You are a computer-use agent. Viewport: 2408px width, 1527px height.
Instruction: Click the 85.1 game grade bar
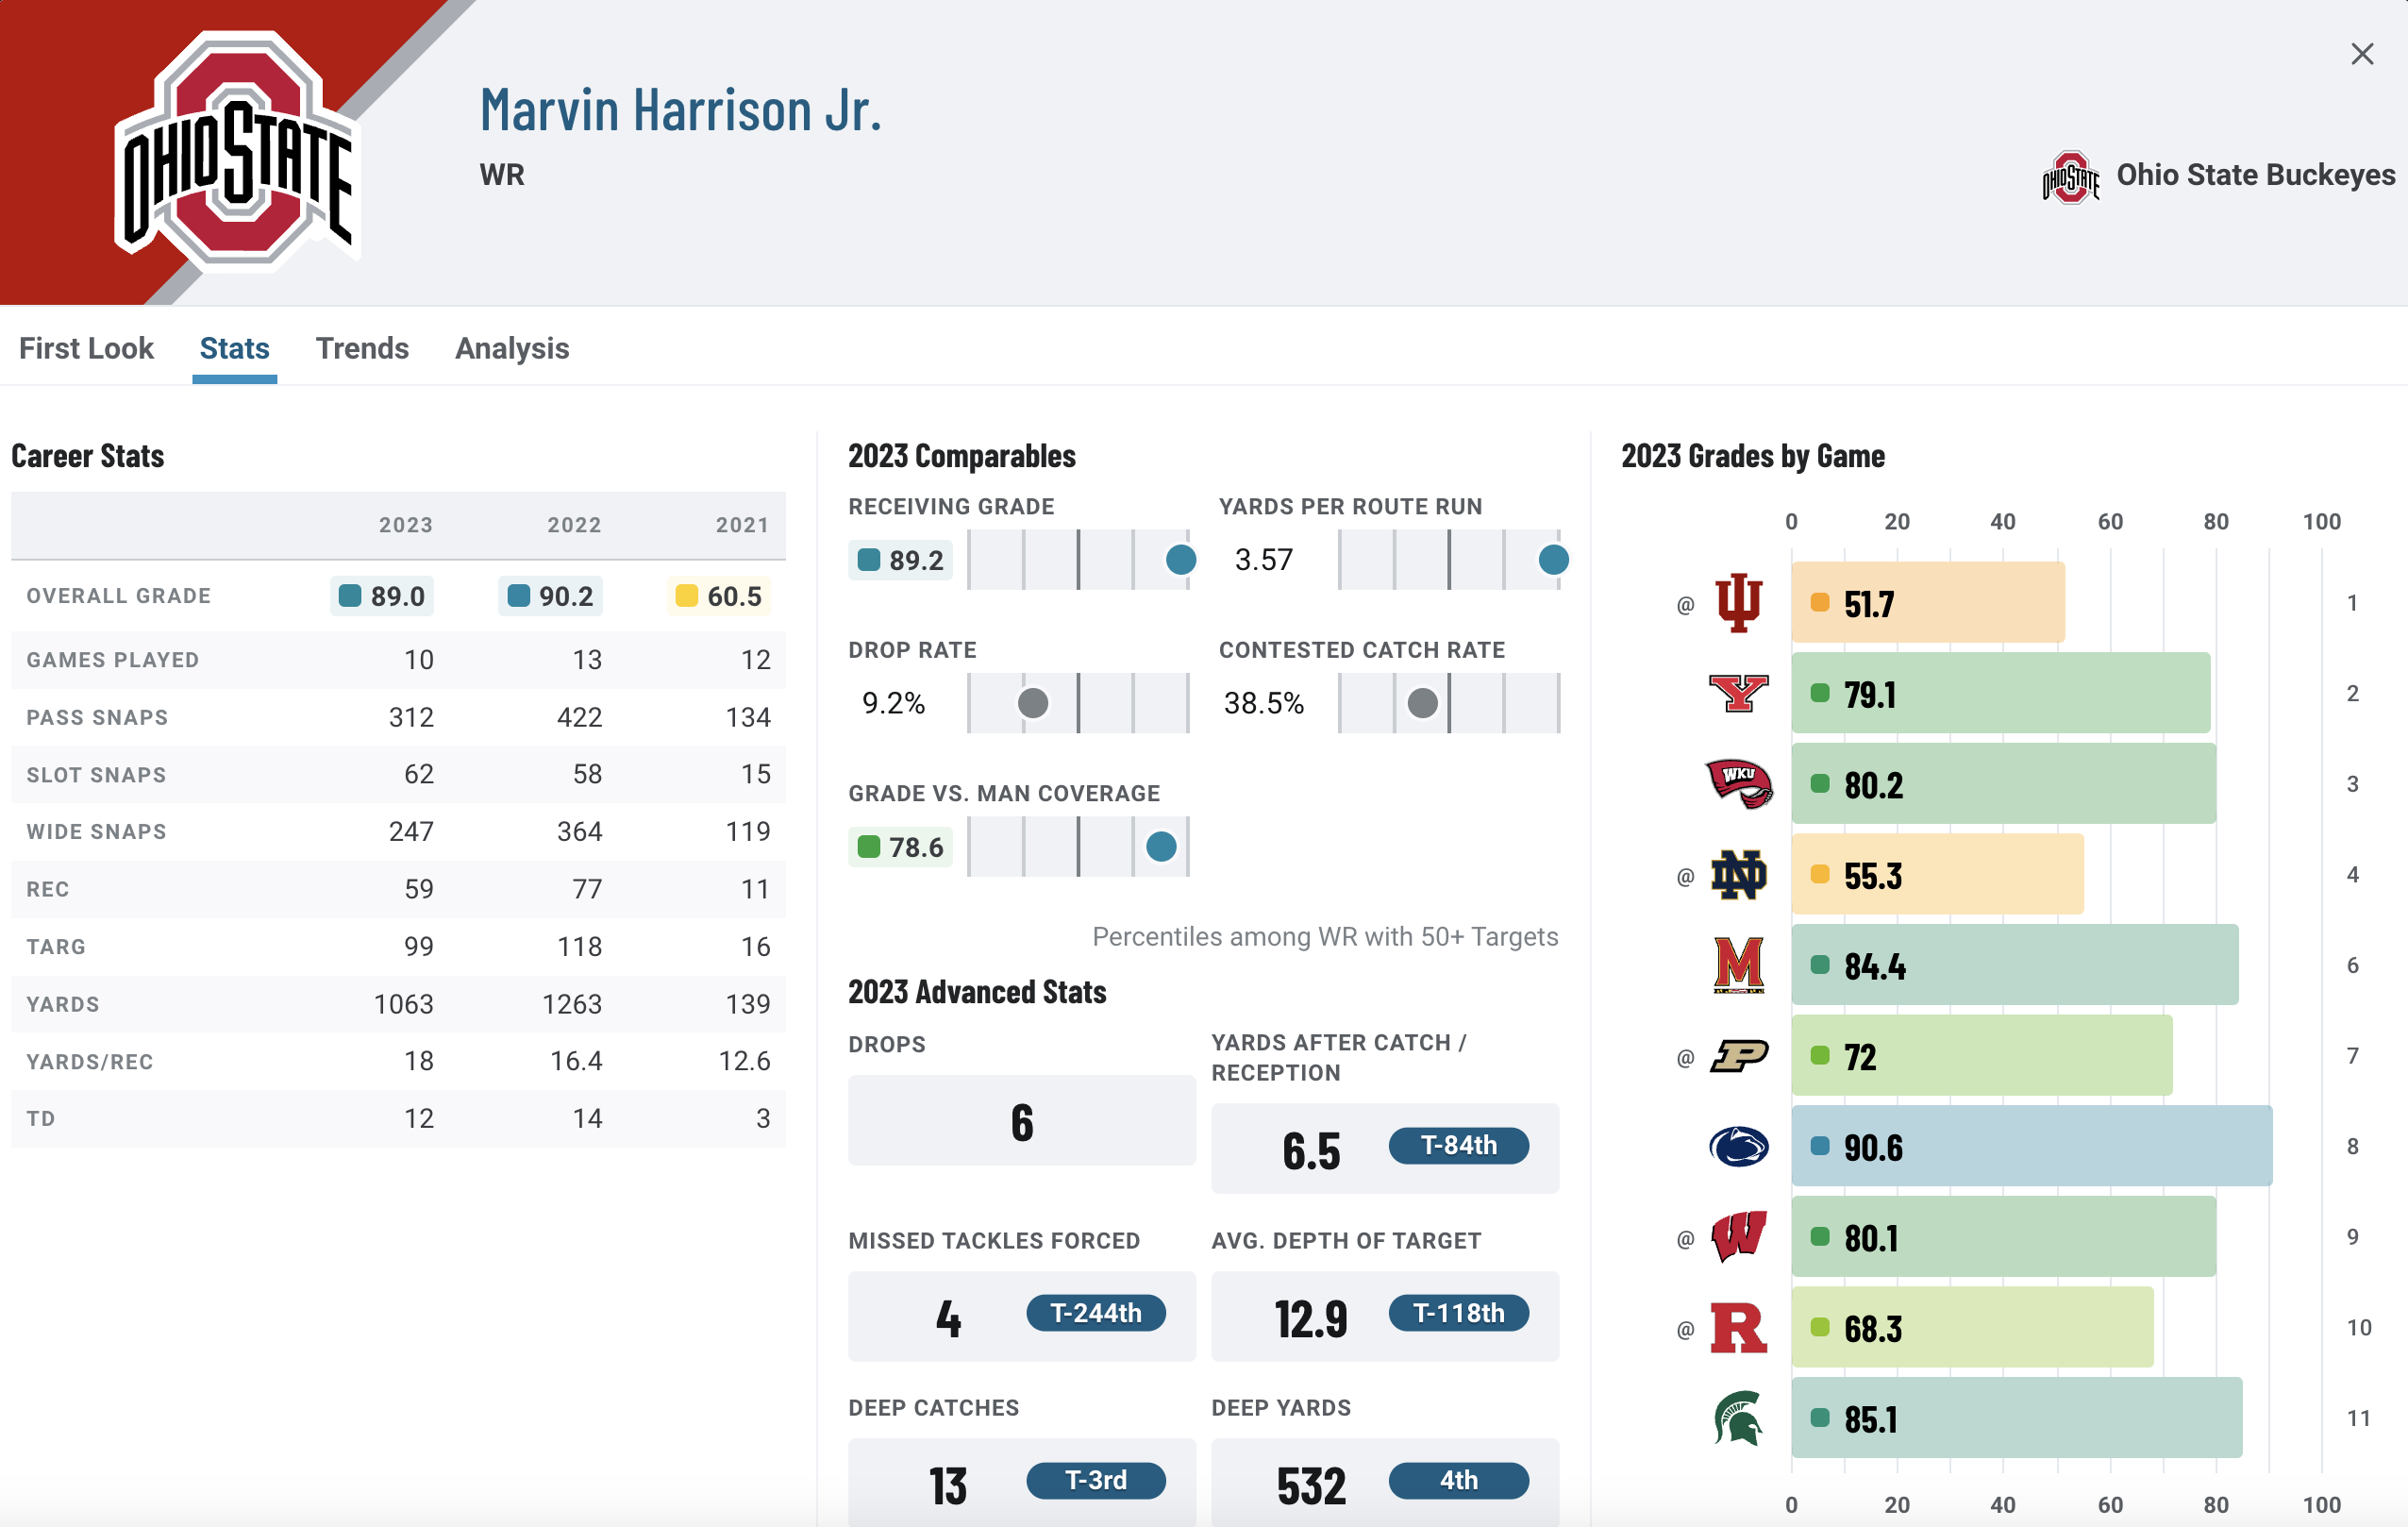click(x=2016, y=1418)
